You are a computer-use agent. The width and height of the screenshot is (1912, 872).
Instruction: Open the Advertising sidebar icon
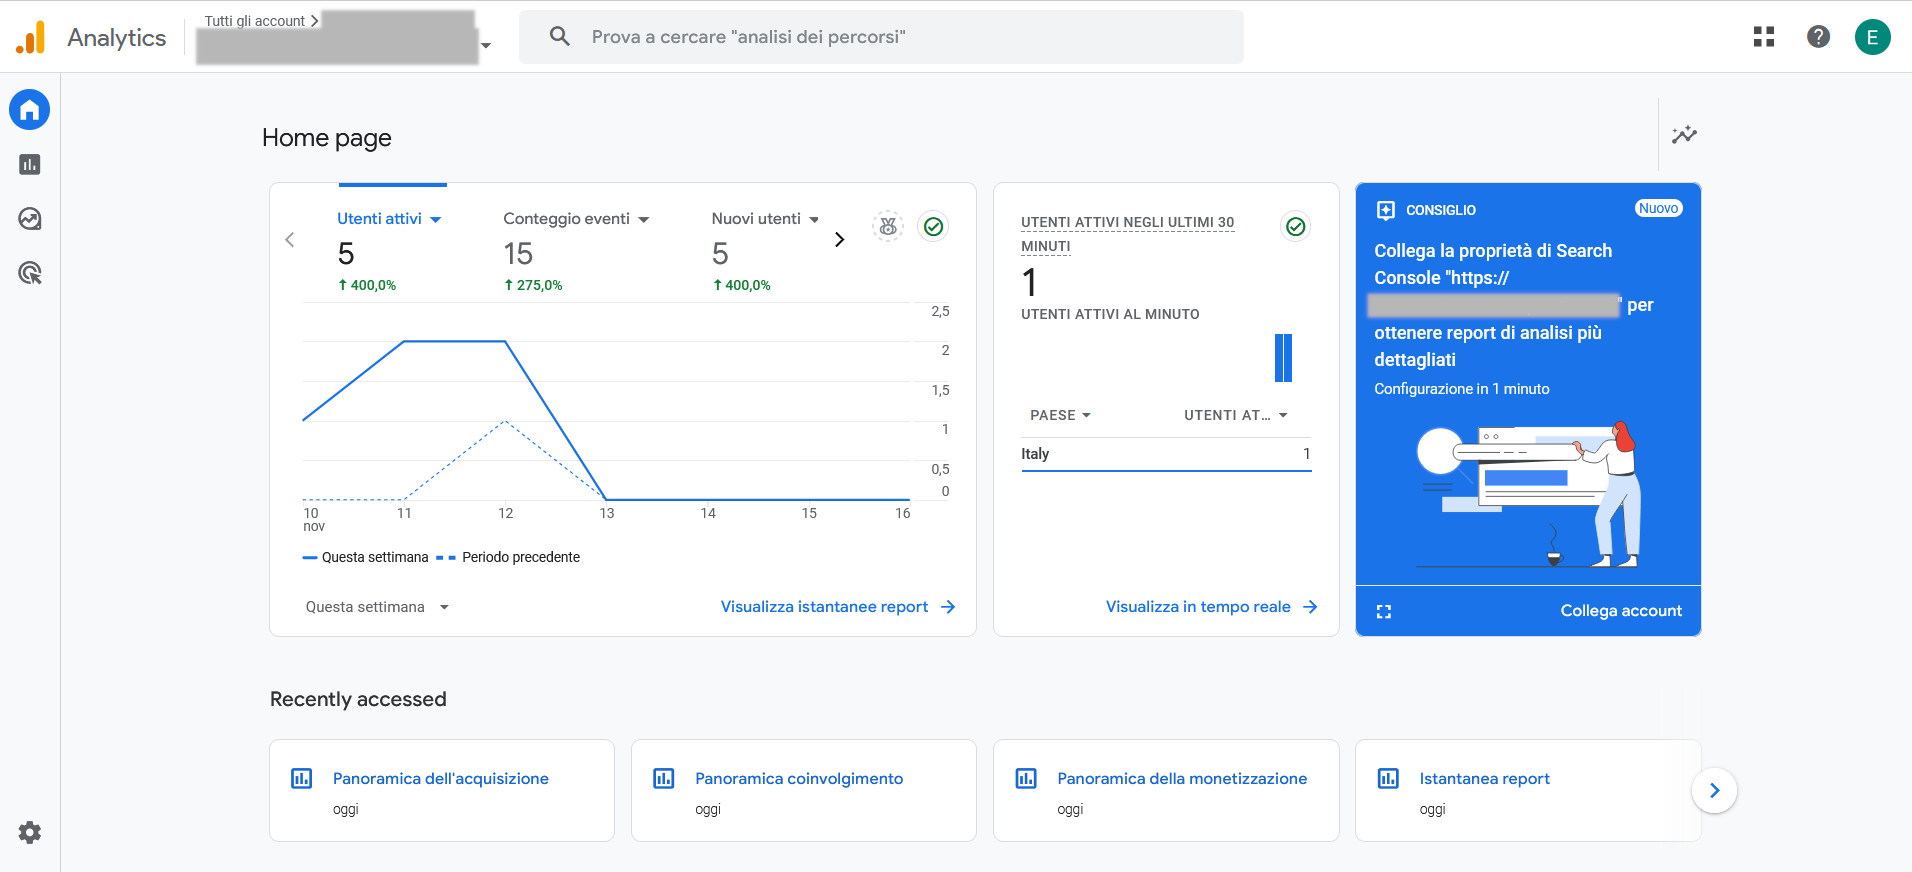click(30, 273)
